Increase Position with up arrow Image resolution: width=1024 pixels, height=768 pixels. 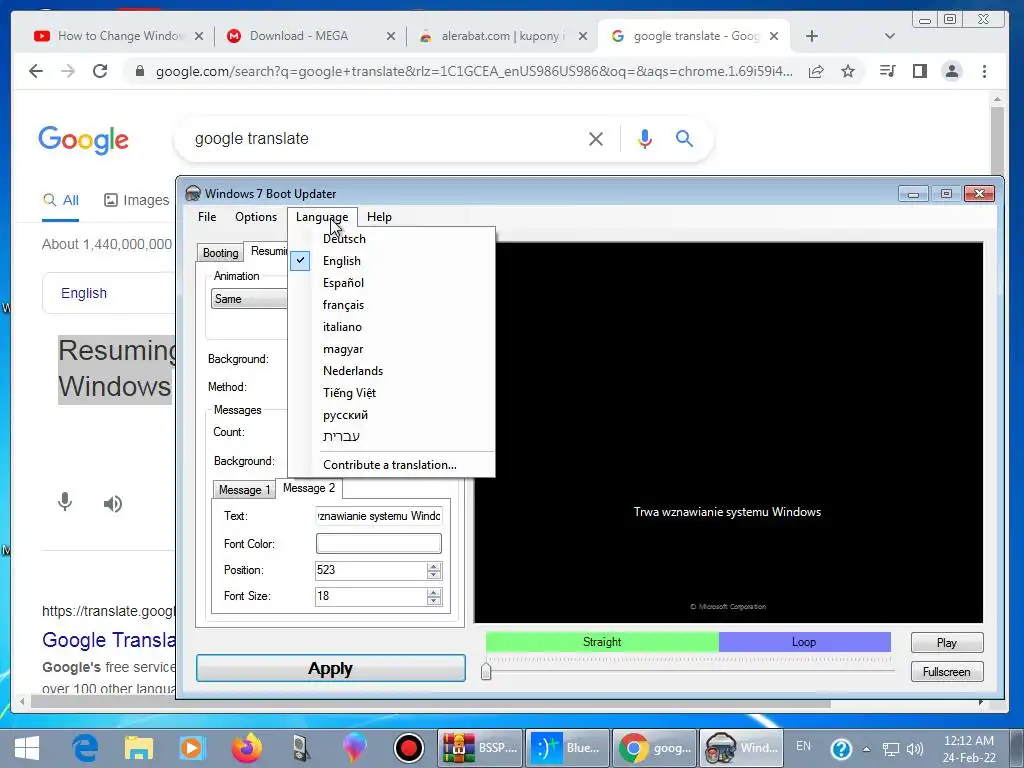tap(434, 566)
